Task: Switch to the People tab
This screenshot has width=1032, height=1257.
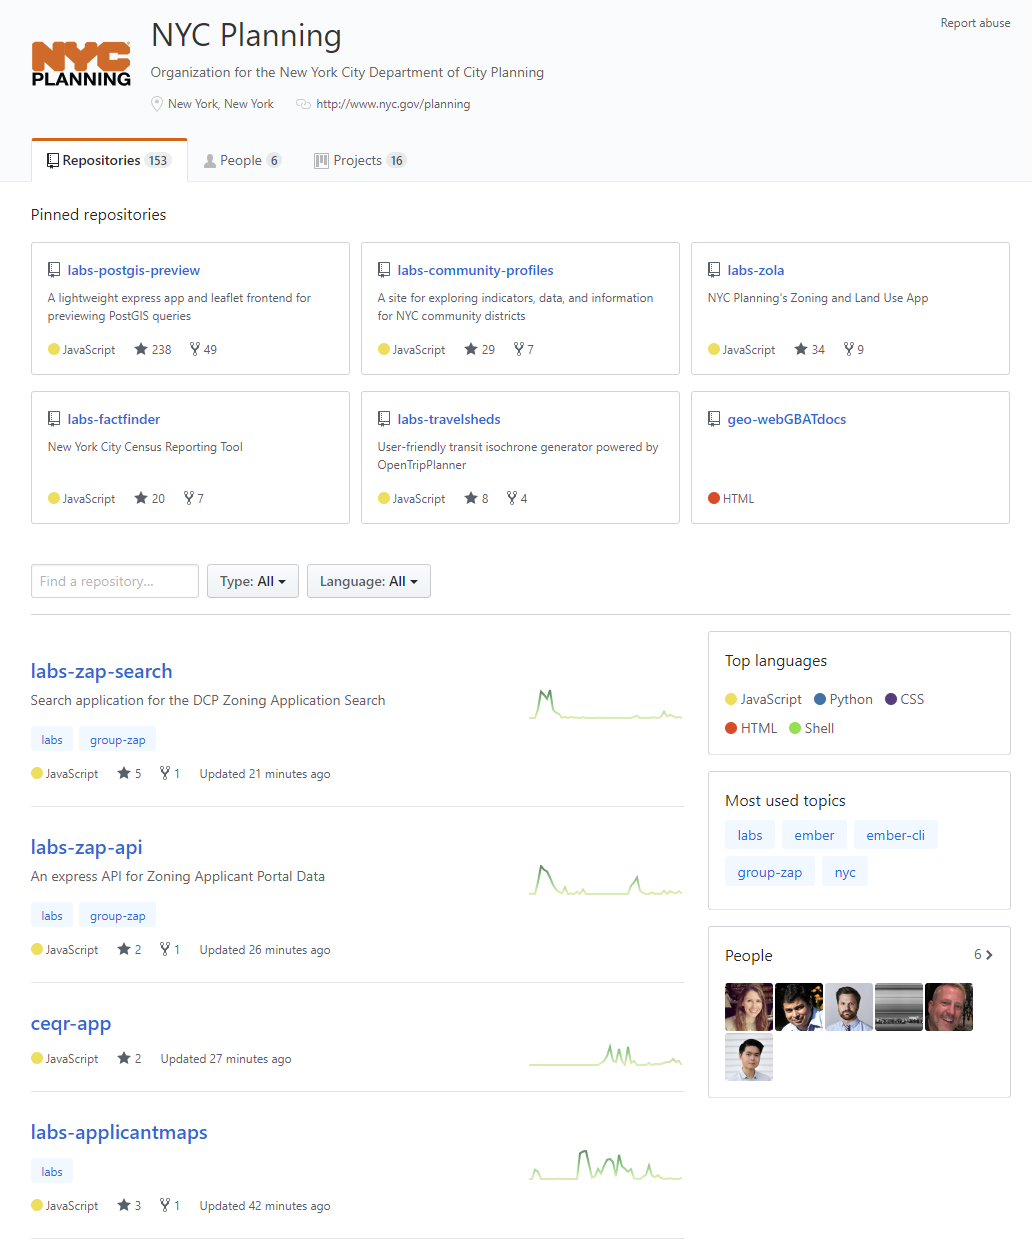Action: pos(243,160)
